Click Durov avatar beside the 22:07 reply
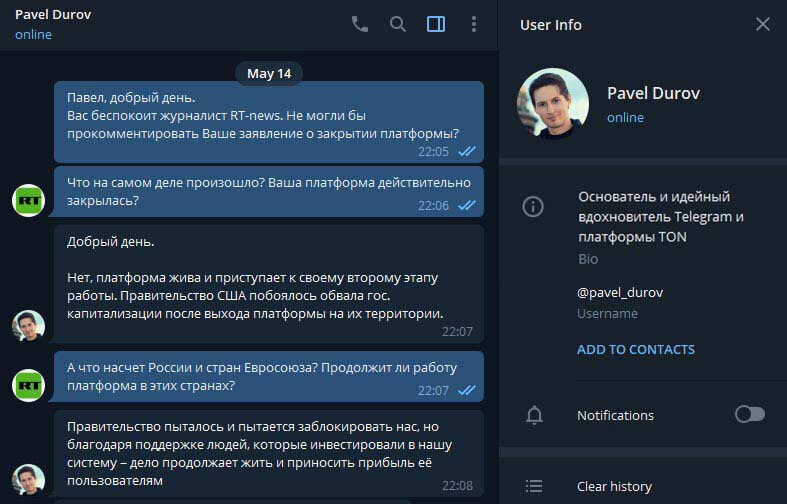Image resolution: width=787 pixels, height=504 pixels. [29, 326]
